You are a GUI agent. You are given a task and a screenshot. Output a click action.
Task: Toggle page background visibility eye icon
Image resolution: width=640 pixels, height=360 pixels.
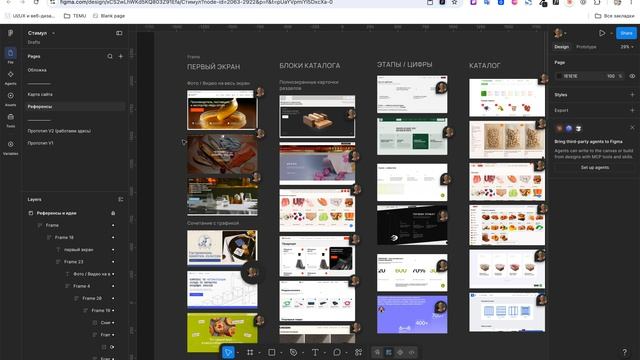[632, 76]
